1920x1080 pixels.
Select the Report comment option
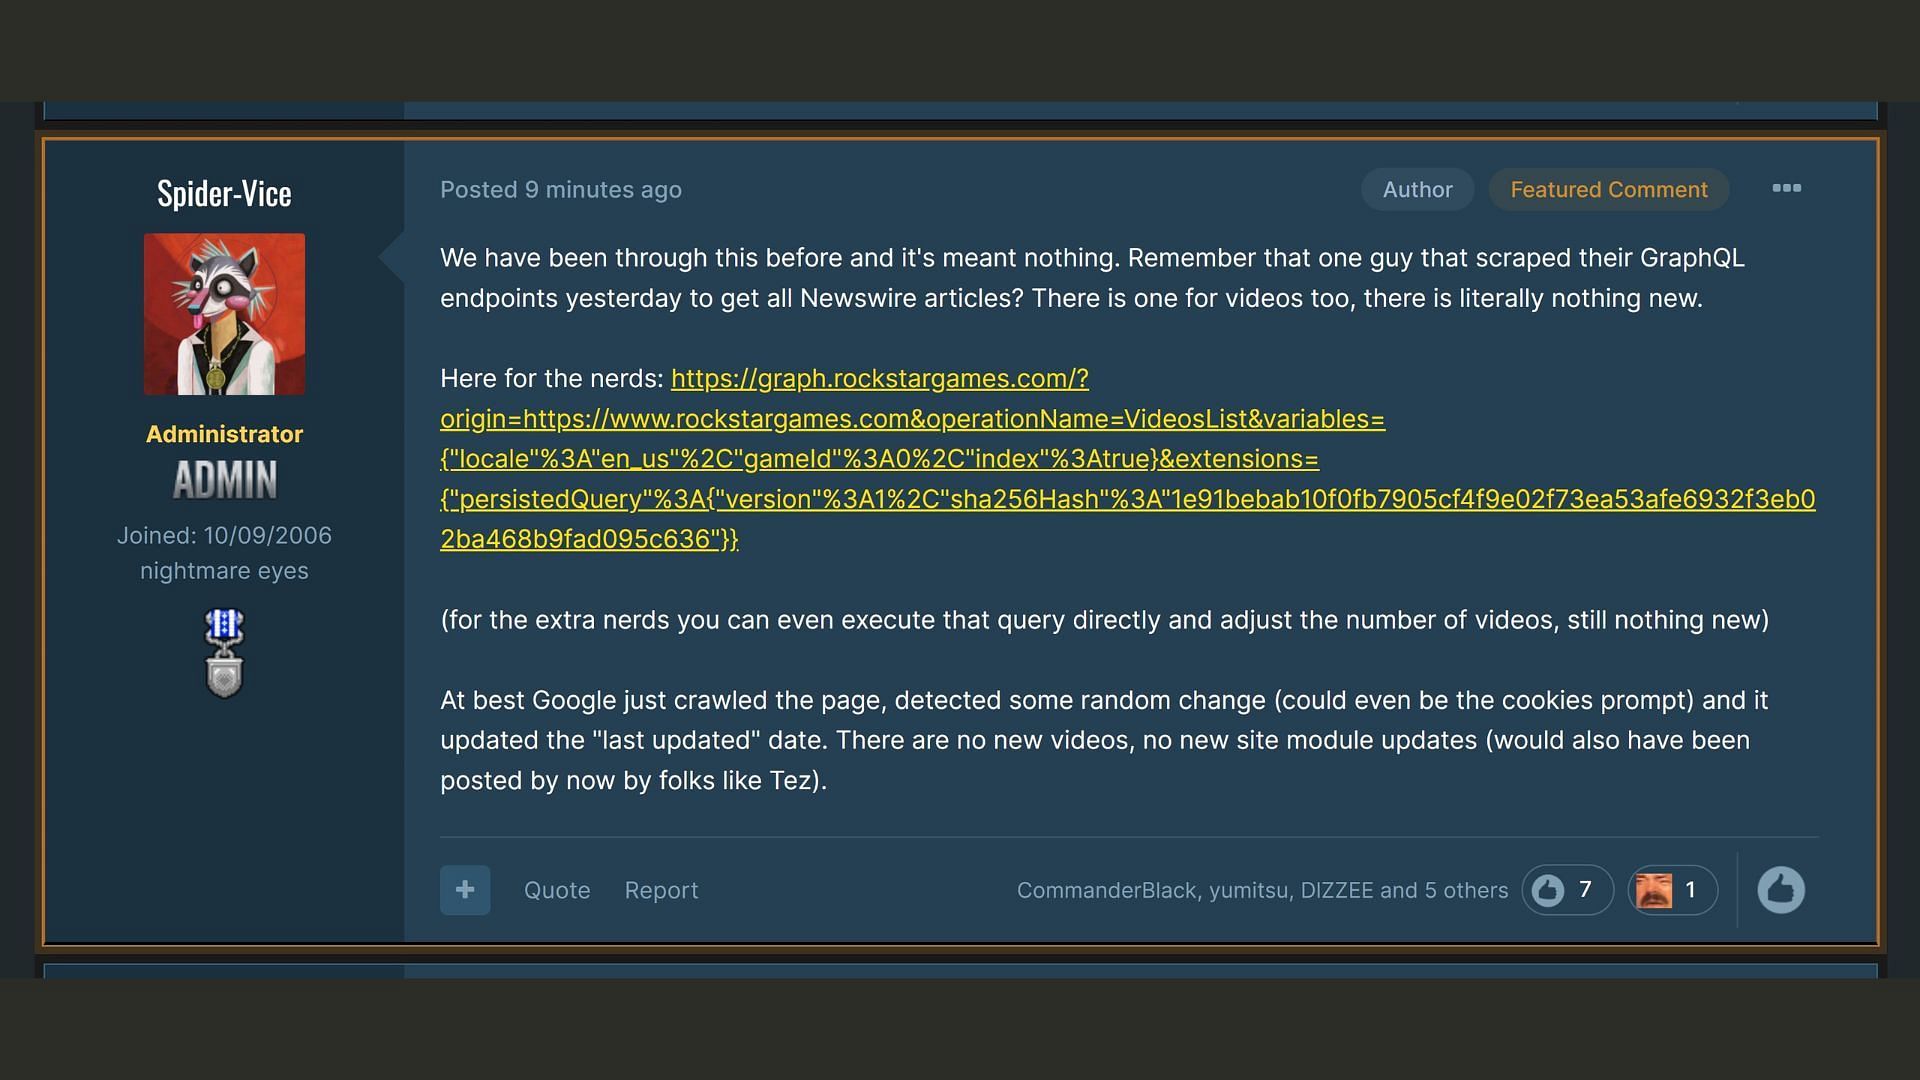[x=659, y=889]
